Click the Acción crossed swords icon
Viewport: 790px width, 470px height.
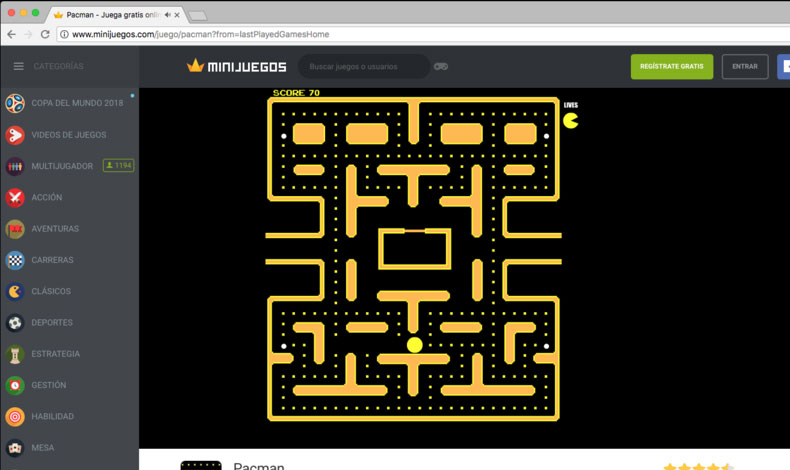pyautogui.click(x=15, y=197)
